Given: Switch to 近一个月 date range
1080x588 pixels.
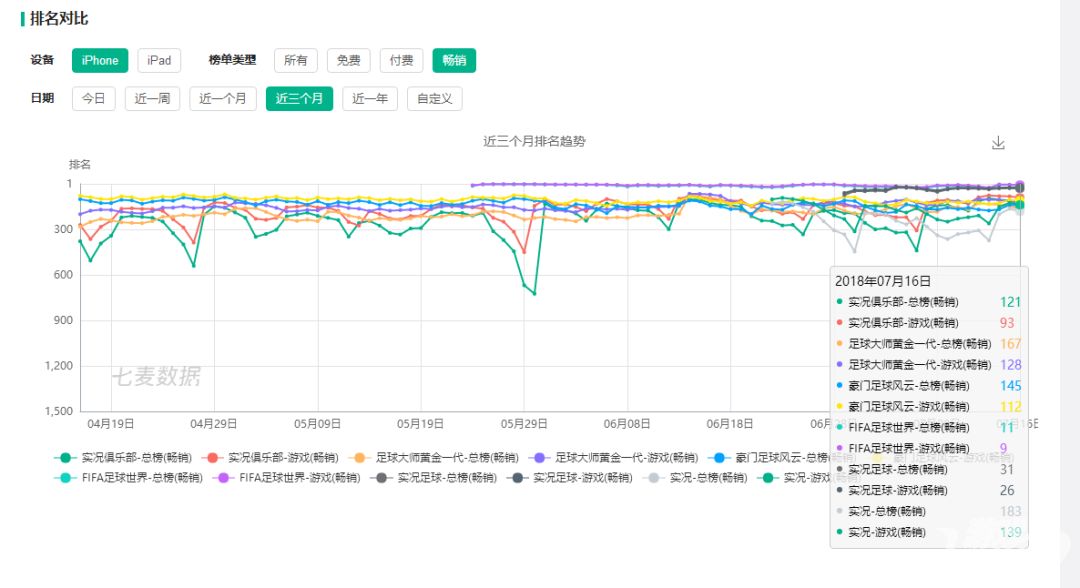Looking at the screenshot, I should coord(222,98).
